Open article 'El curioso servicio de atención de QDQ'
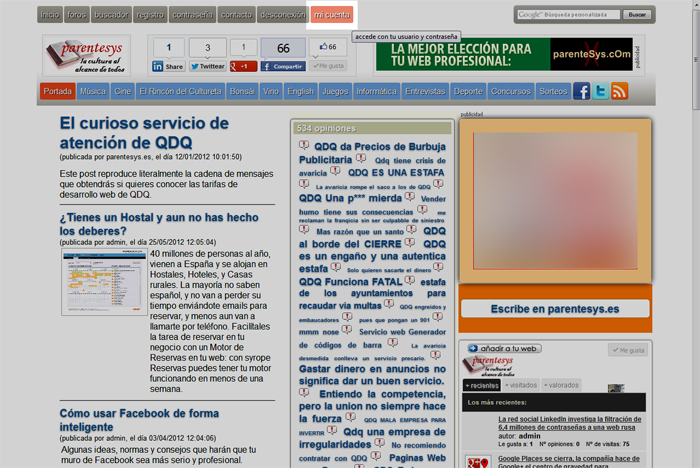The image size is (700, 468). [144, 133]
